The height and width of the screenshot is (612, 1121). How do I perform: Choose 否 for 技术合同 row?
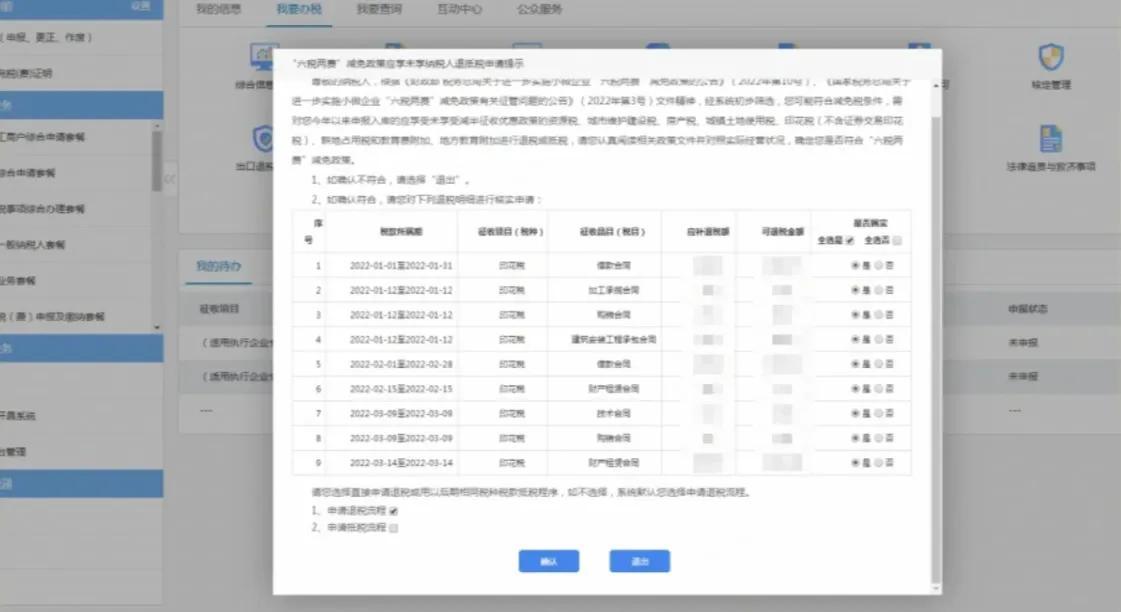[x=879, y=413]
